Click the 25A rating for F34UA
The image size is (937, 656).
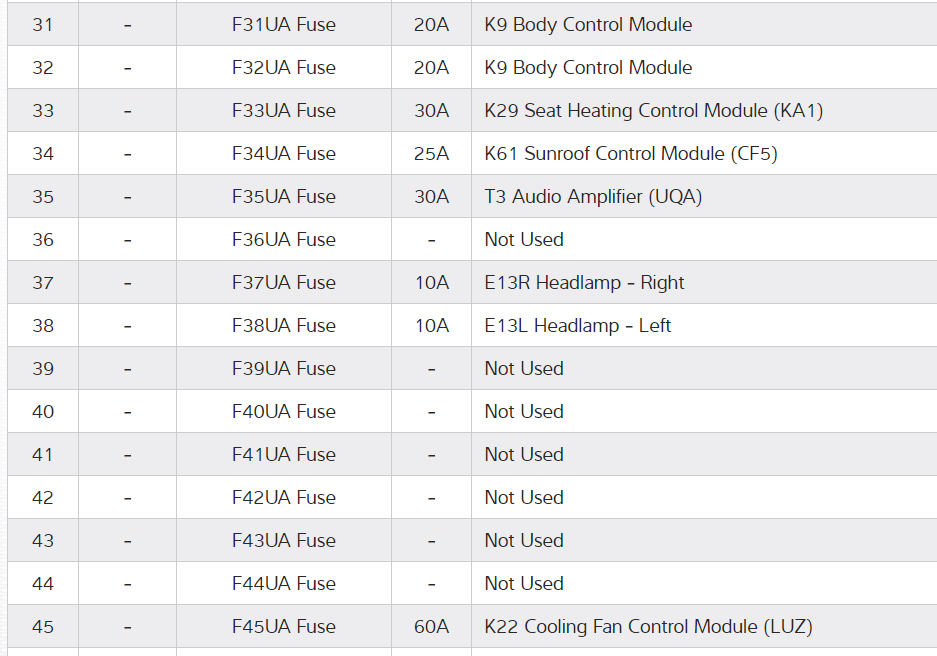click(x=431, y=154)
